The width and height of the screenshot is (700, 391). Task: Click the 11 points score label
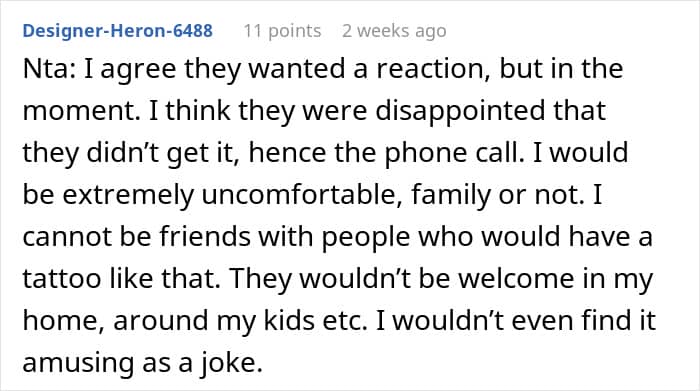click(282, 31)
